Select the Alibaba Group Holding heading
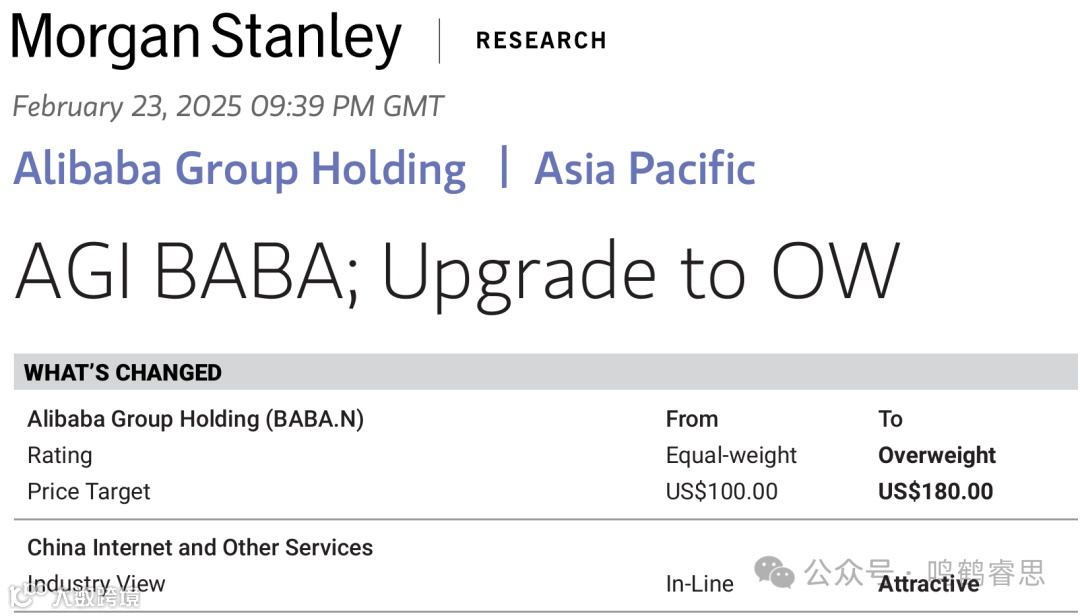This screenshot has width=1080, height=616. coord(240,170)
